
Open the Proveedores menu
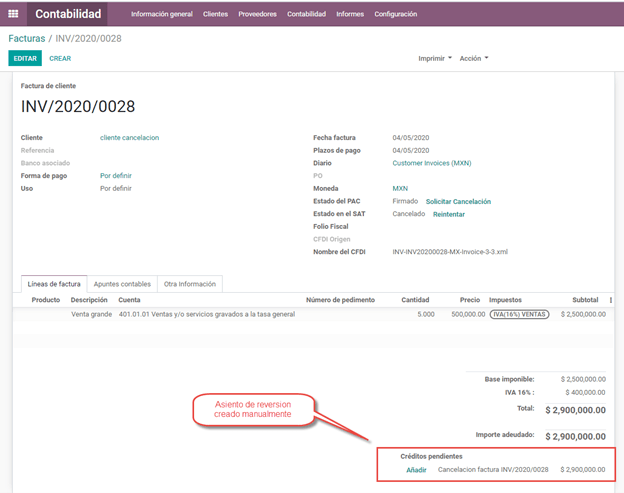tap(257, 14)
